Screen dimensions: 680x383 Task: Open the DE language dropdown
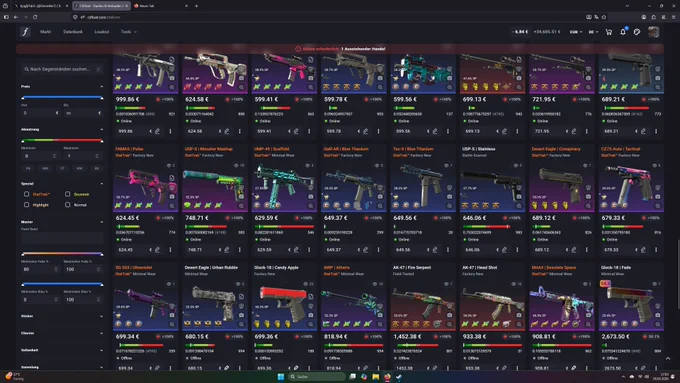point(593,32)
